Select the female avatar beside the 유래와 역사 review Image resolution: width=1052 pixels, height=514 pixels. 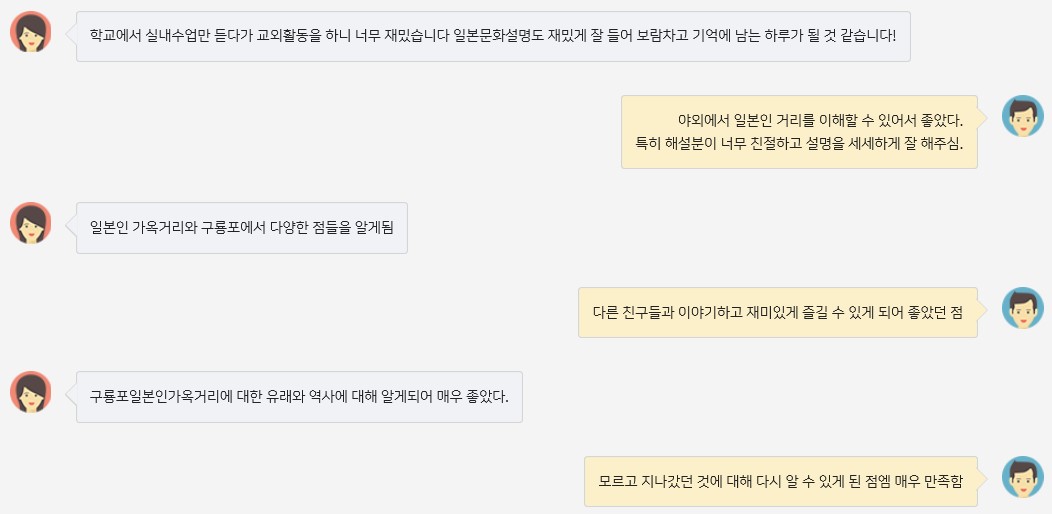[x=31, y=392]
